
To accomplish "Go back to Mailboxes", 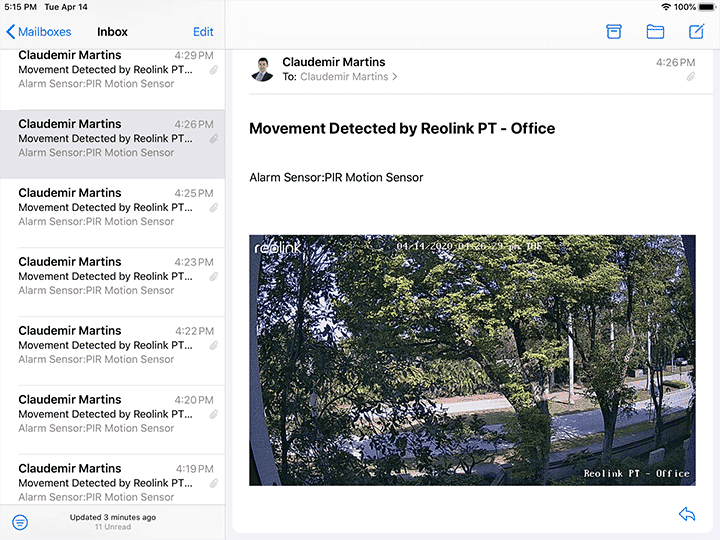I will click(x=39, y=32).
